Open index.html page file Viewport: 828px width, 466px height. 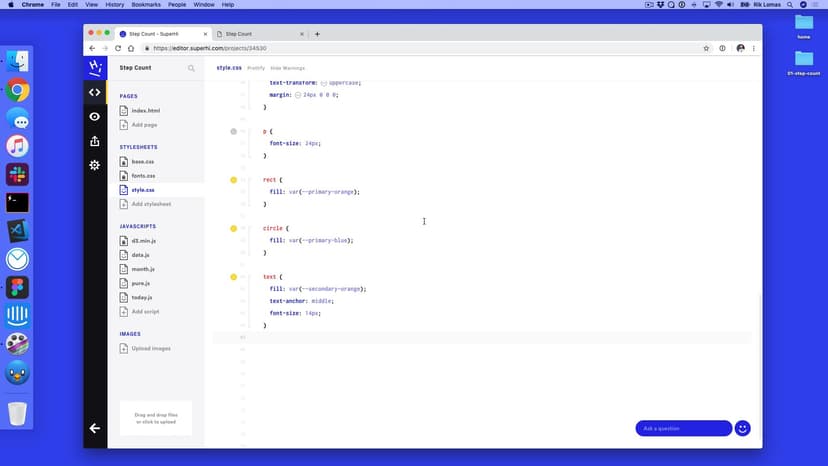146,111
